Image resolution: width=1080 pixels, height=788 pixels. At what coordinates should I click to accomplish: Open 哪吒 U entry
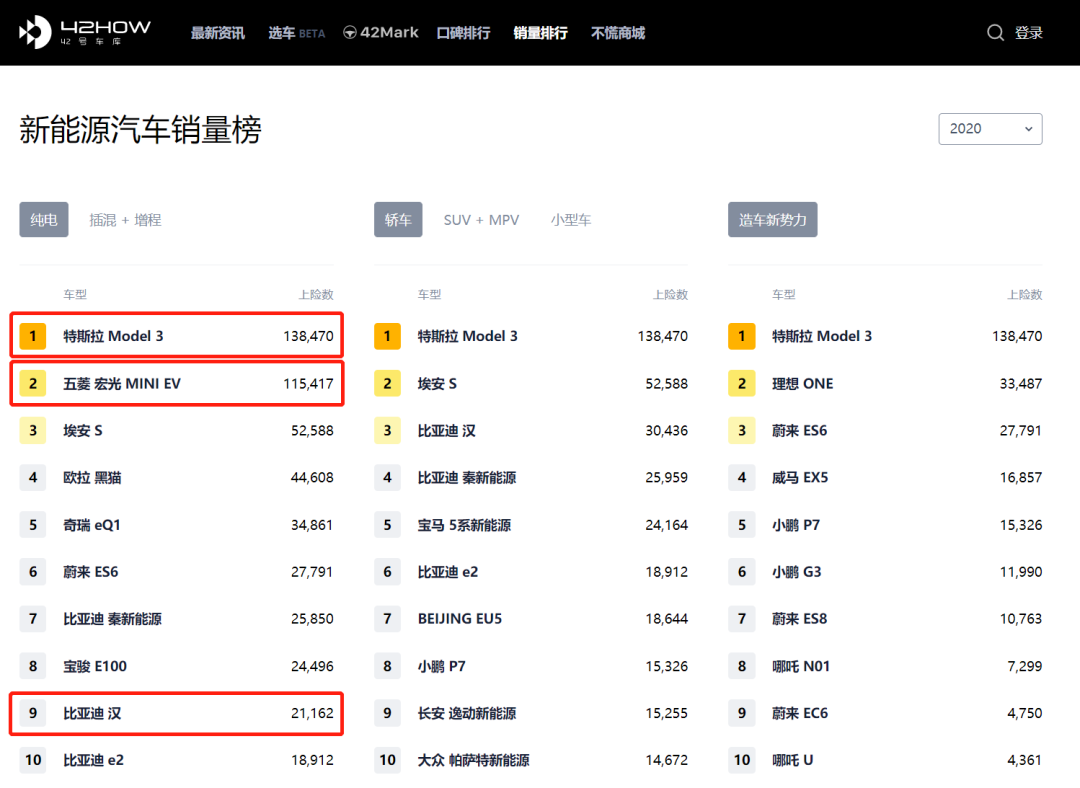[x=793, y=760]
